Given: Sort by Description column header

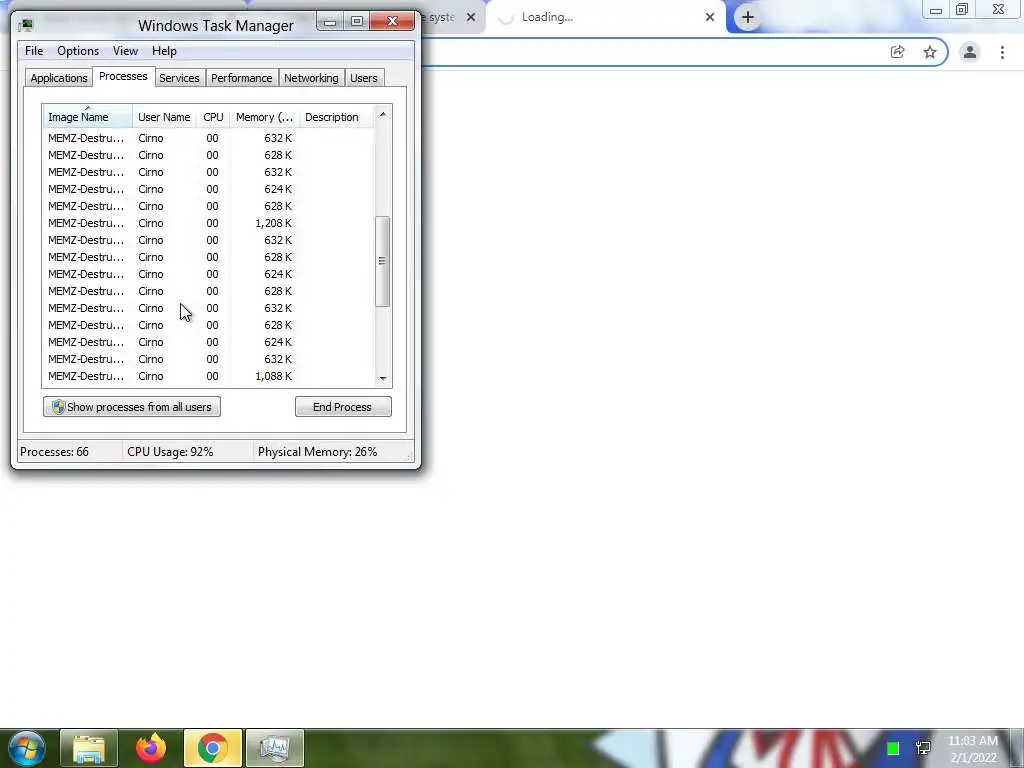Looking at the screenshot, I should [336, 117].
